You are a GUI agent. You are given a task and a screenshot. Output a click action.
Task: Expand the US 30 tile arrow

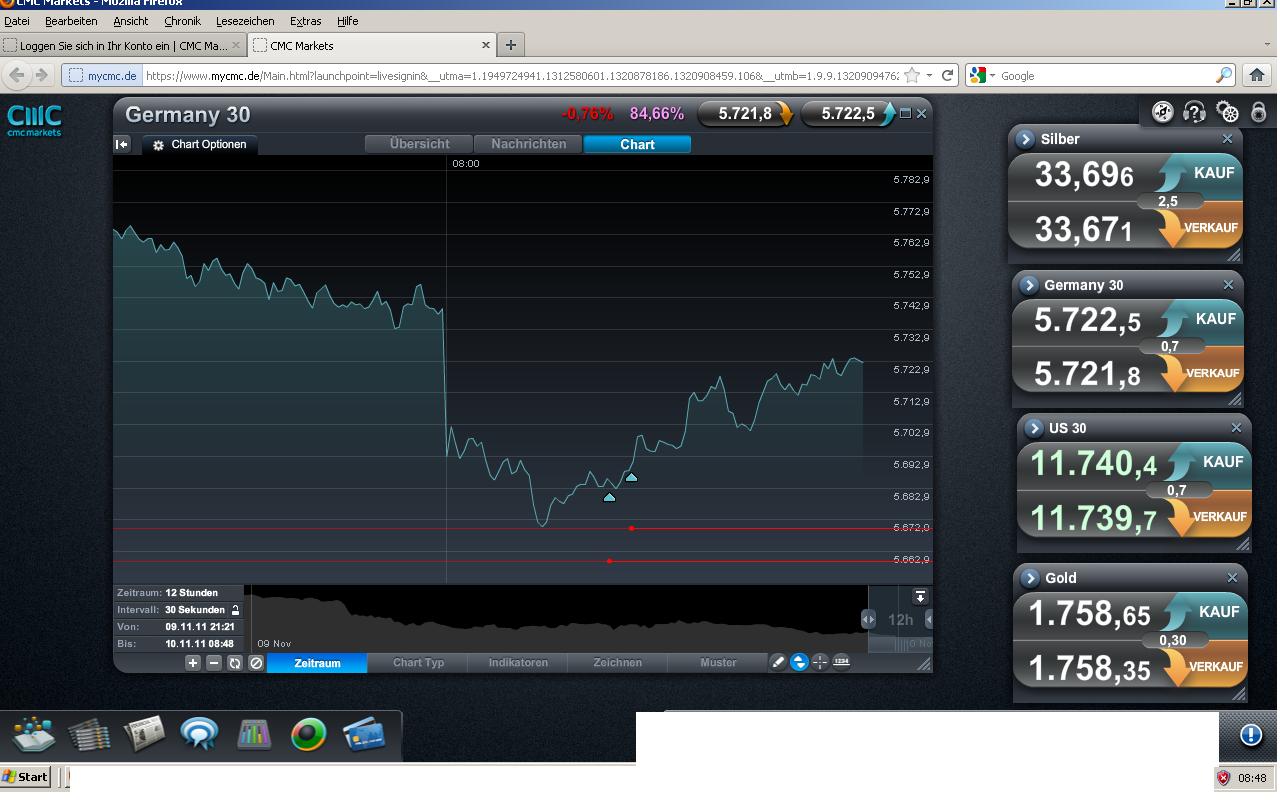1033,428
